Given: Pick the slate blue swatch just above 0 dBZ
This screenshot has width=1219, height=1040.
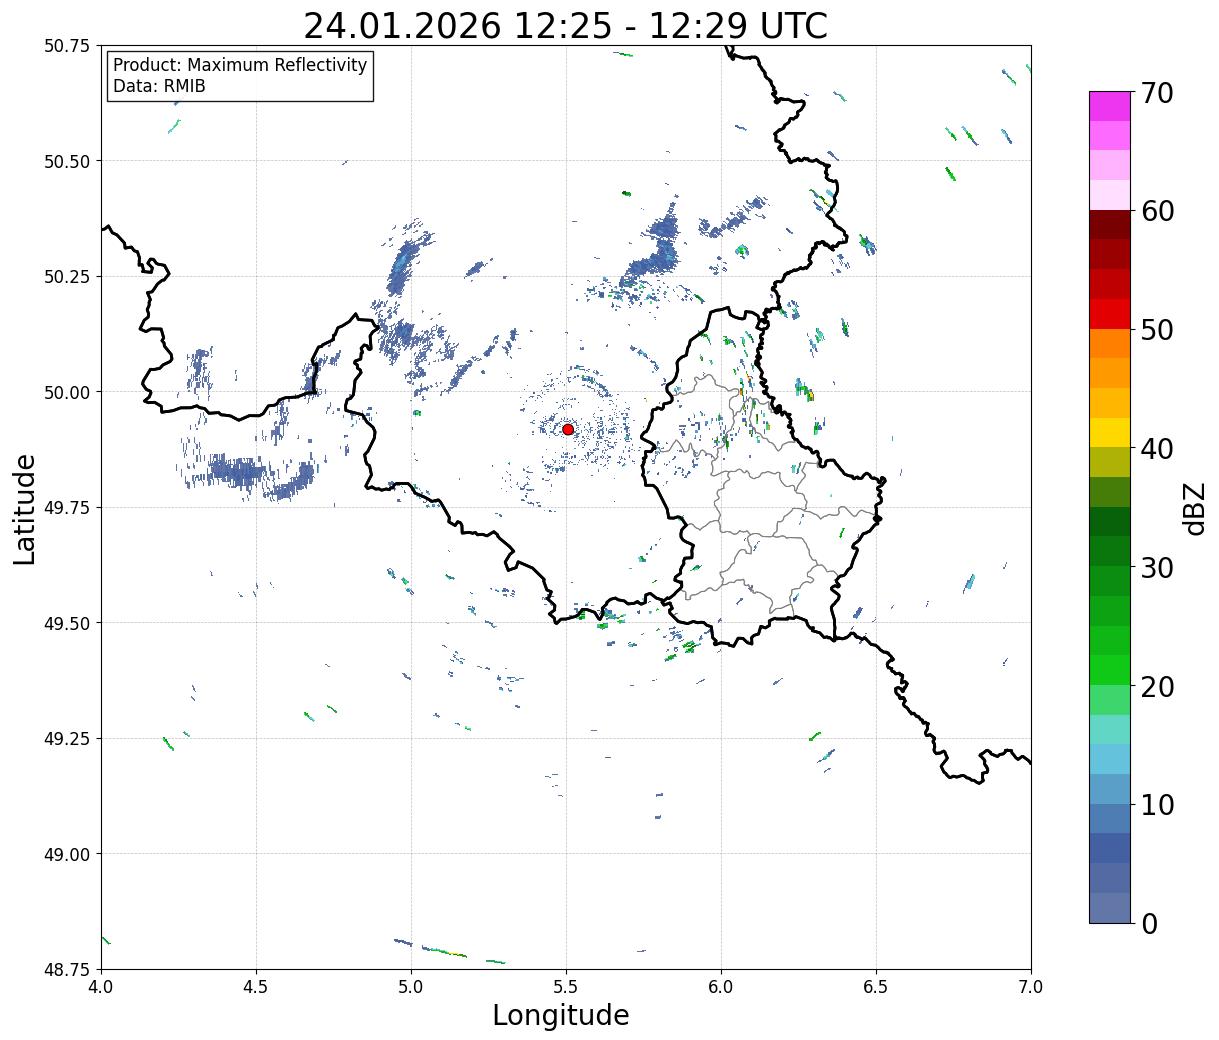Looking at the screenshot, I should click(x=1110, y=908).
